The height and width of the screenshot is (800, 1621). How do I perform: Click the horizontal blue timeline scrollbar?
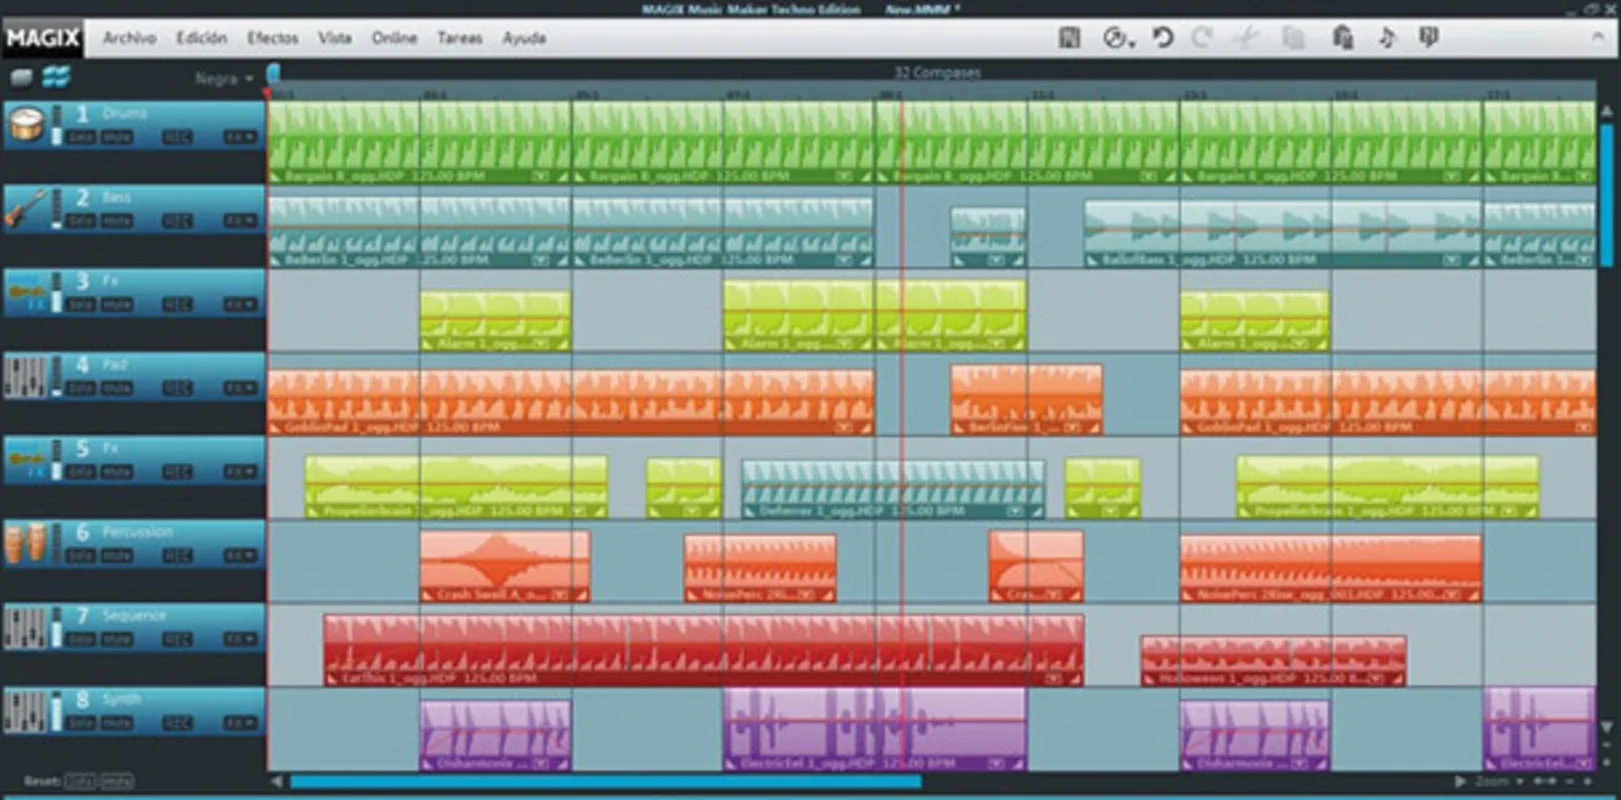[605, 781]
